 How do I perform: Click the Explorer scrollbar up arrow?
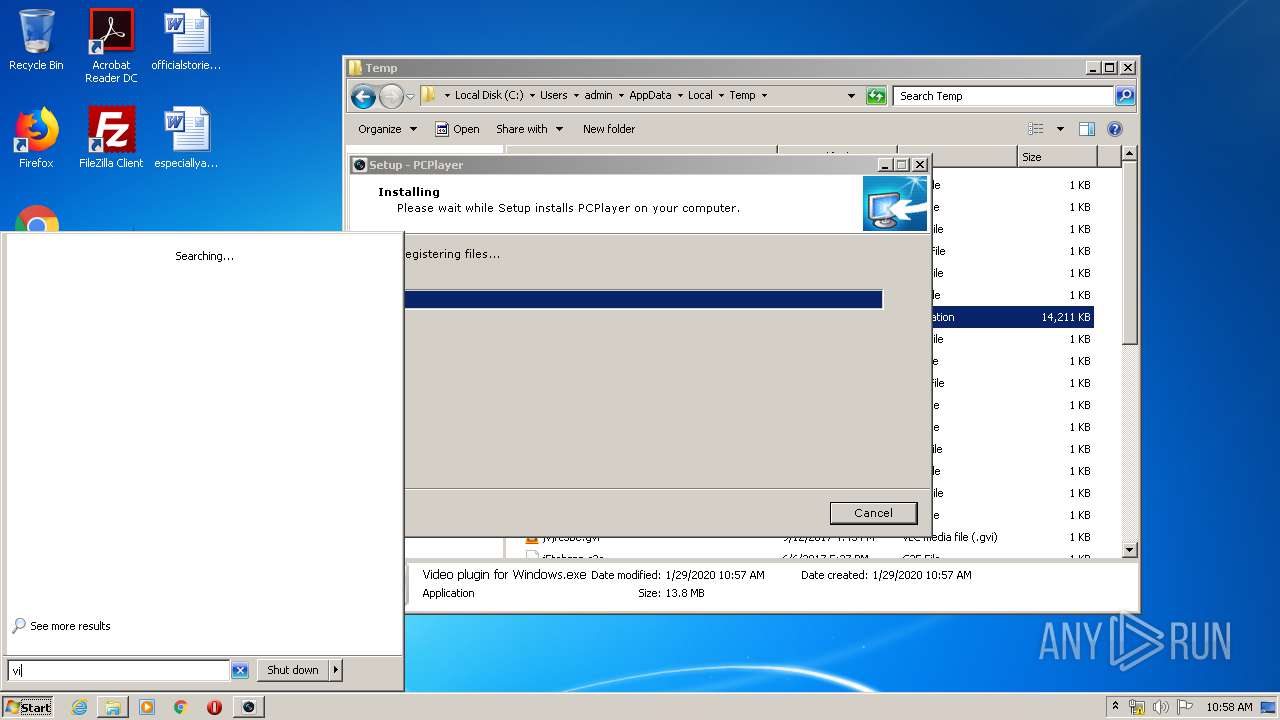tap(1129, 154)
